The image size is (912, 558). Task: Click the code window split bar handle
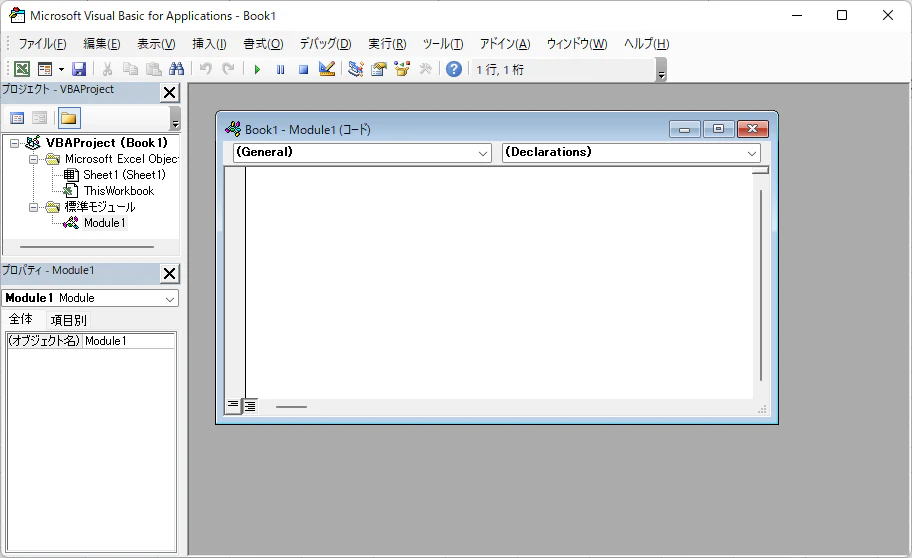point(760,170)
